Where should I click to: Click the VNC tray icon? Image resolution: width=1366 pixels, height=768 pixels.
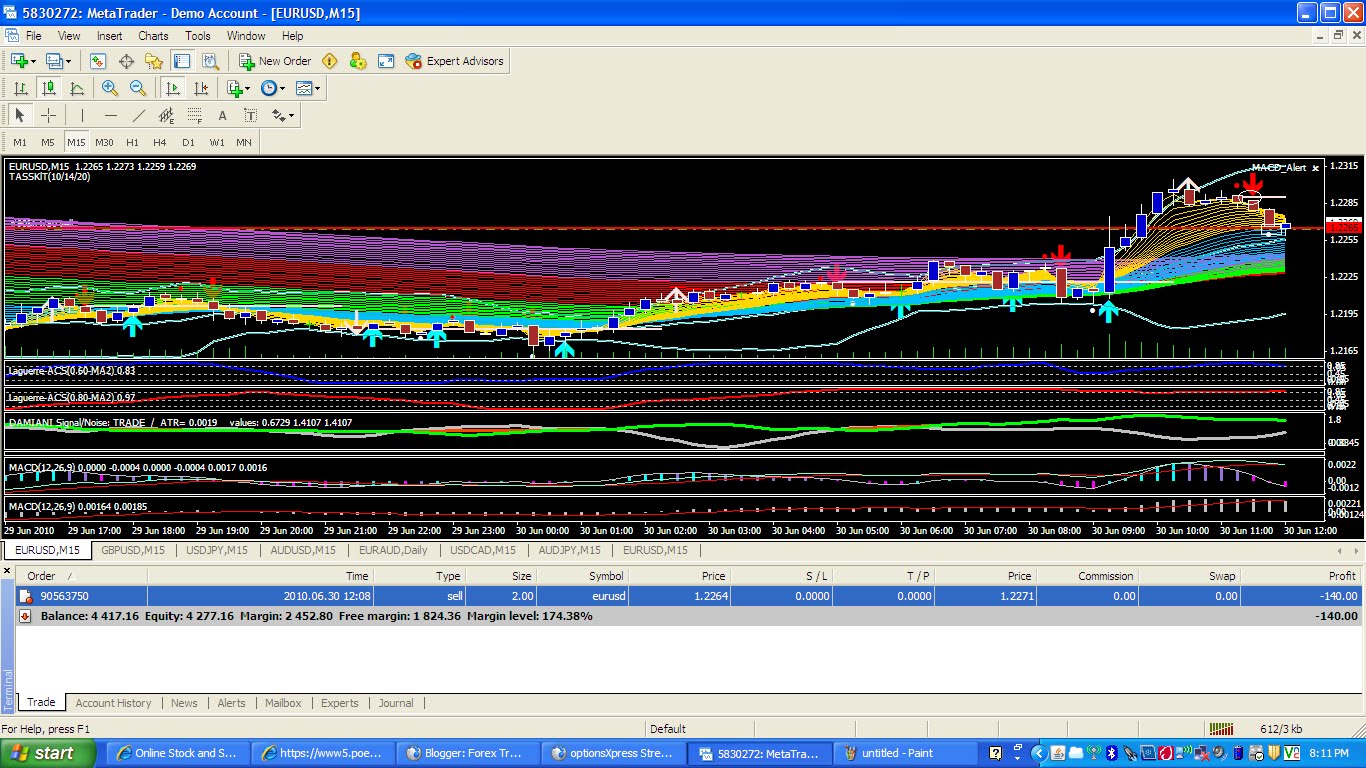point(1291,753)
